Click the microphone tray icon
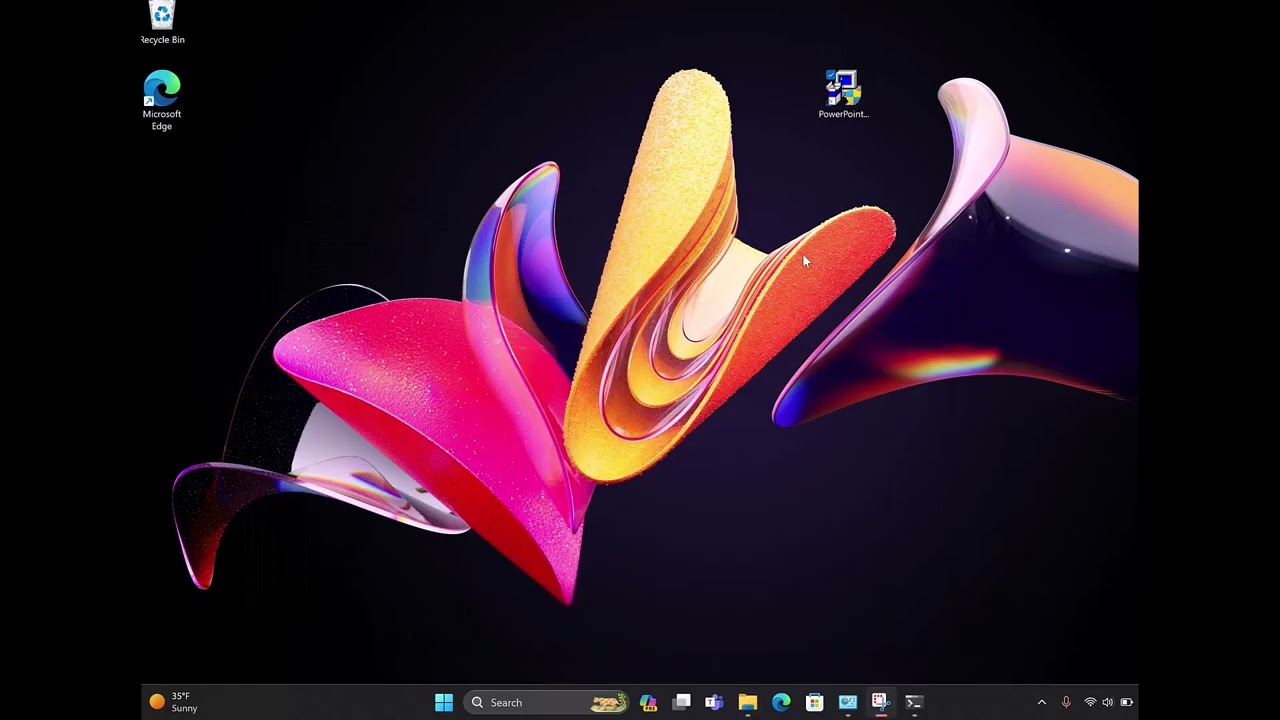The image size is (1280, 720). click(x=1066, y=702)
